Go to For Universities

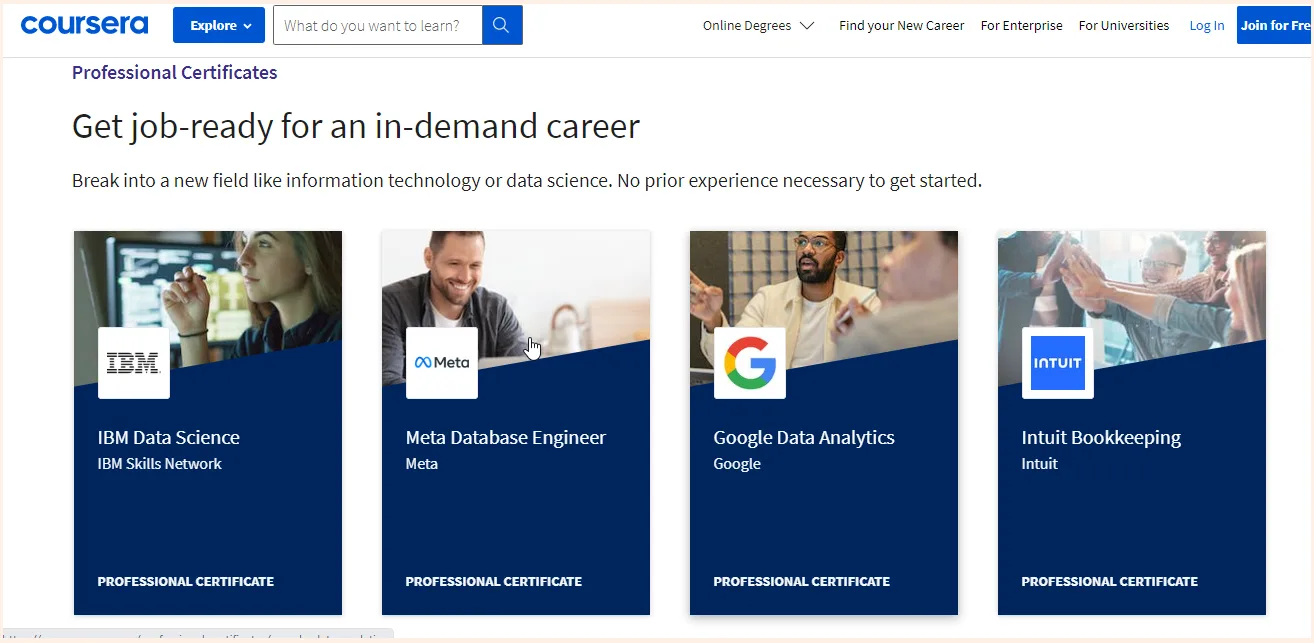[1124, 26]
